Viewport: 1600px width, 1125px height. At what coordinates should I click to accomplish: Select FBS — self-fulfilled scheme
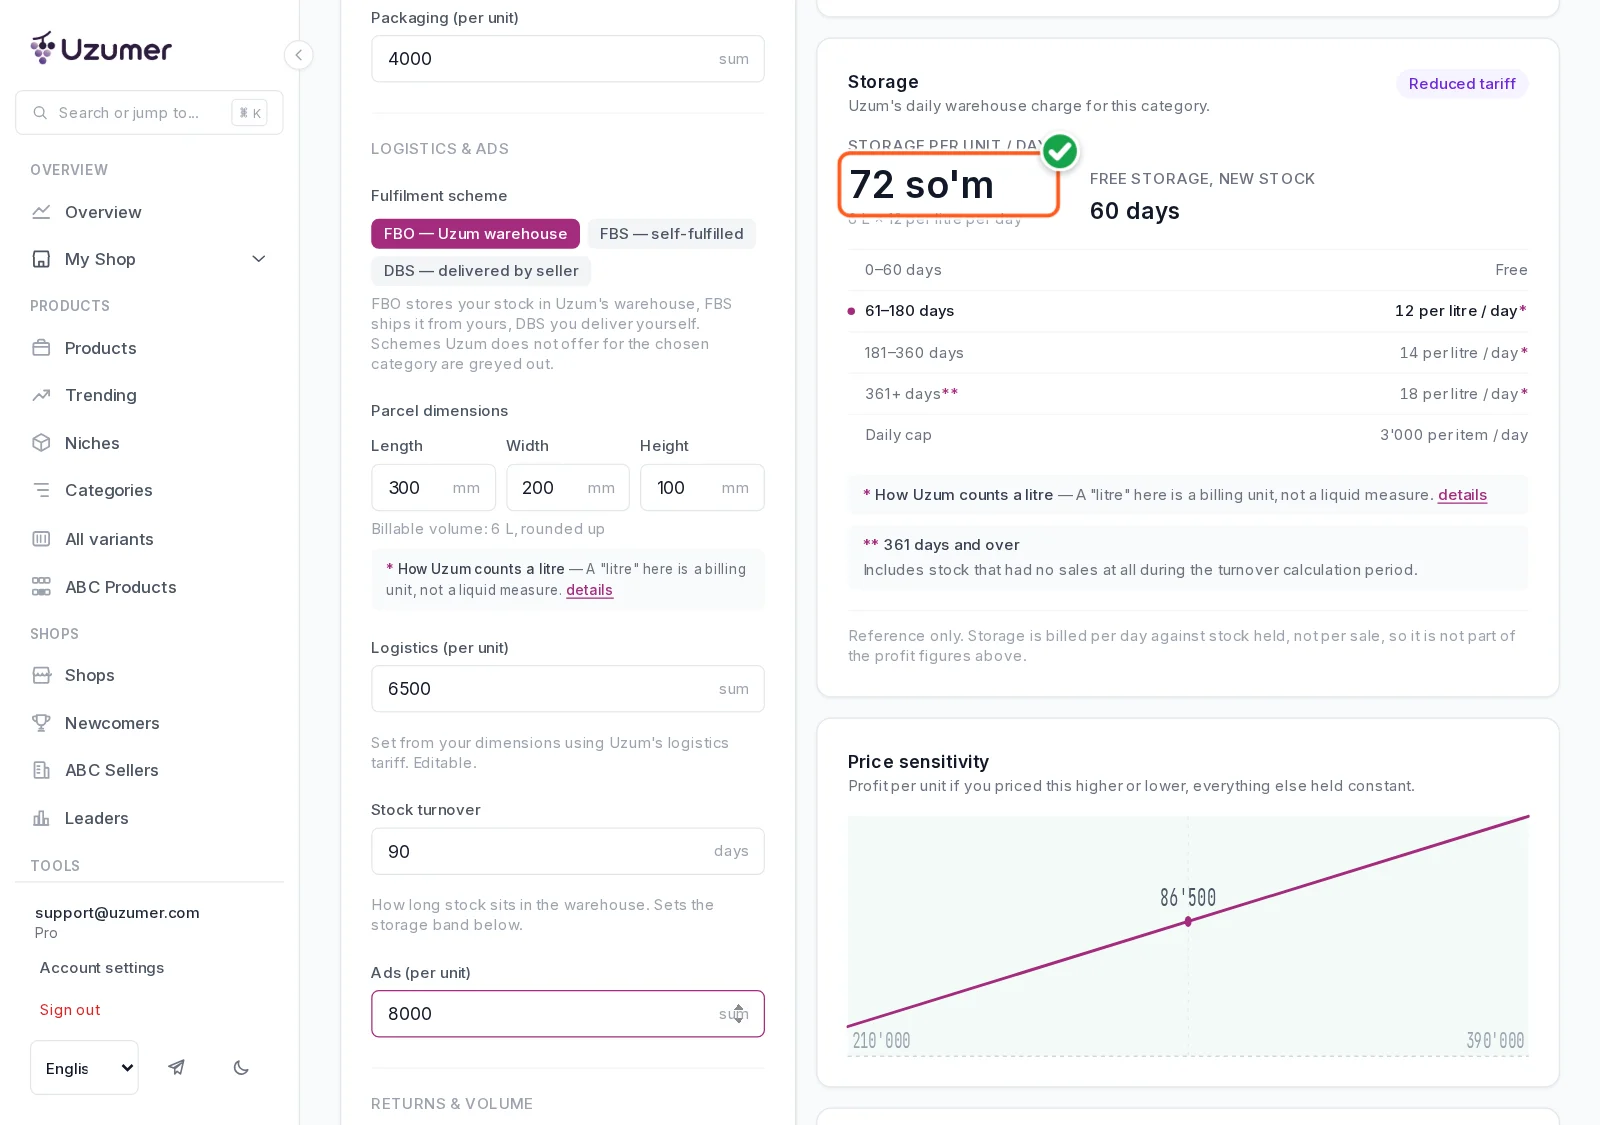(672, 234)
